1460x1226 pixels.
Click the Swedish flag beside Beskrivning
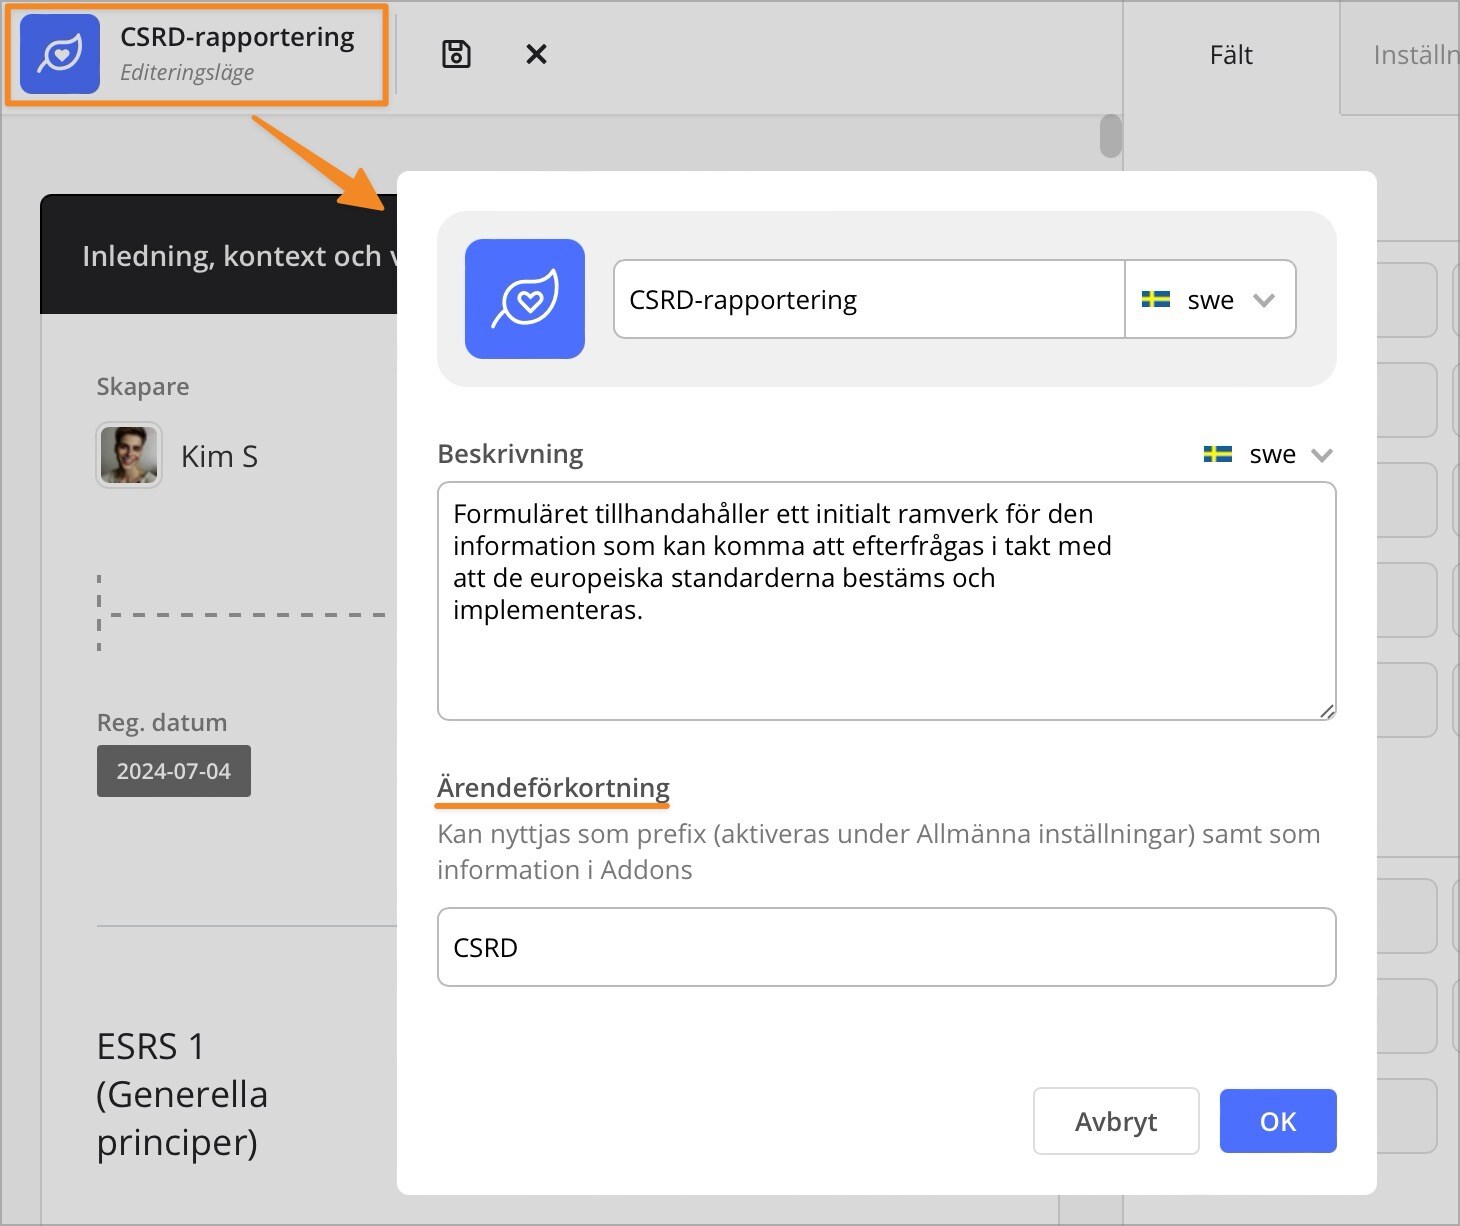point(1217,454)
